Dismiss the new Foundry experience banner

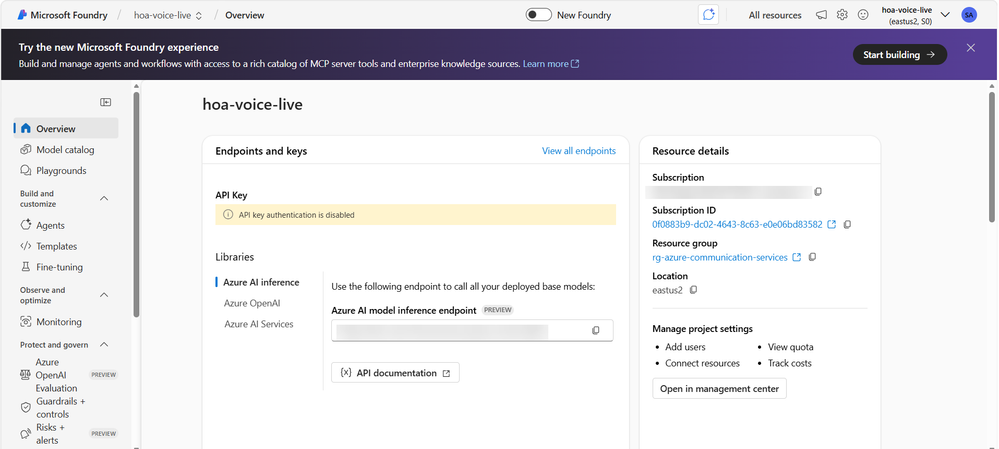(970, 48)
